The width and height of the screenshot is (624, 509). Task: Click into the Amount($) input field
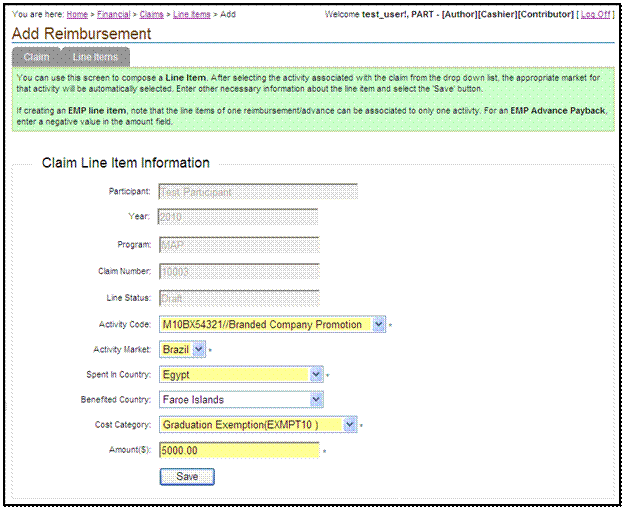coord(238,450)
